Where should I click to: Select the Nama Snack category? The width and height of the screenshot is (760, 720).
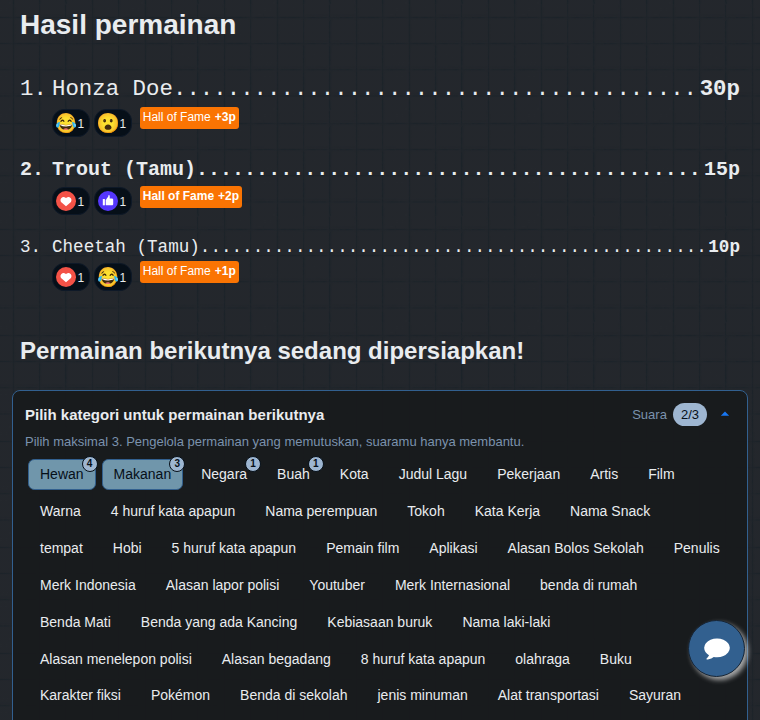click(x=610, y=511)
